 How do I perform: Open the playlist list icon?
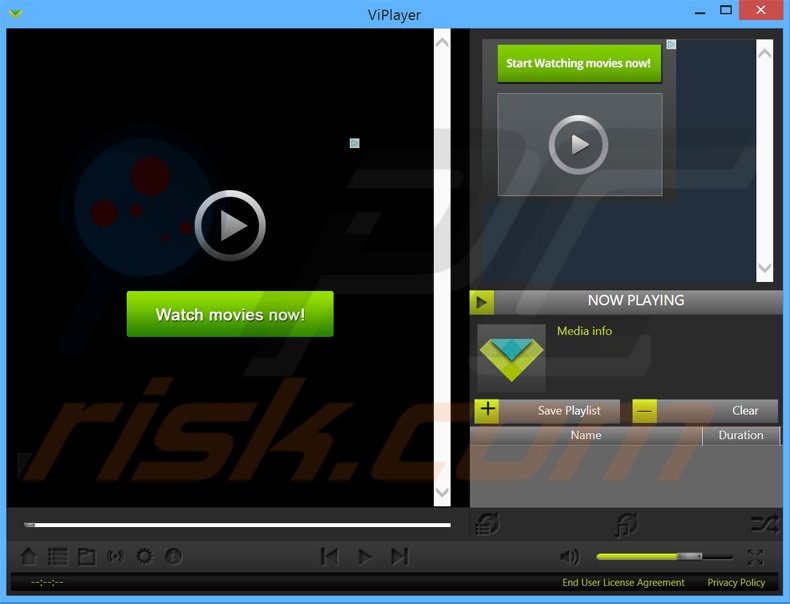tap(58, 557)
